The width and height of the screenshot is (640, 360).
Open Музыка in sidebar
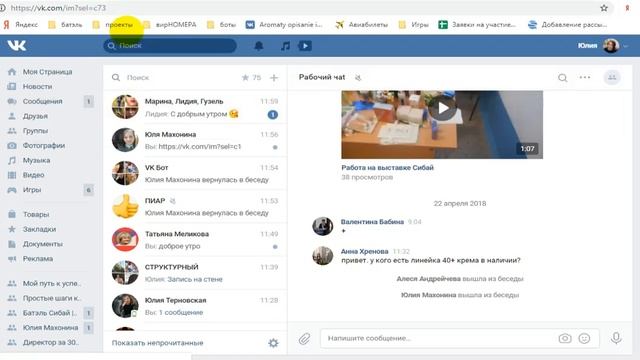tap(36, 160)
